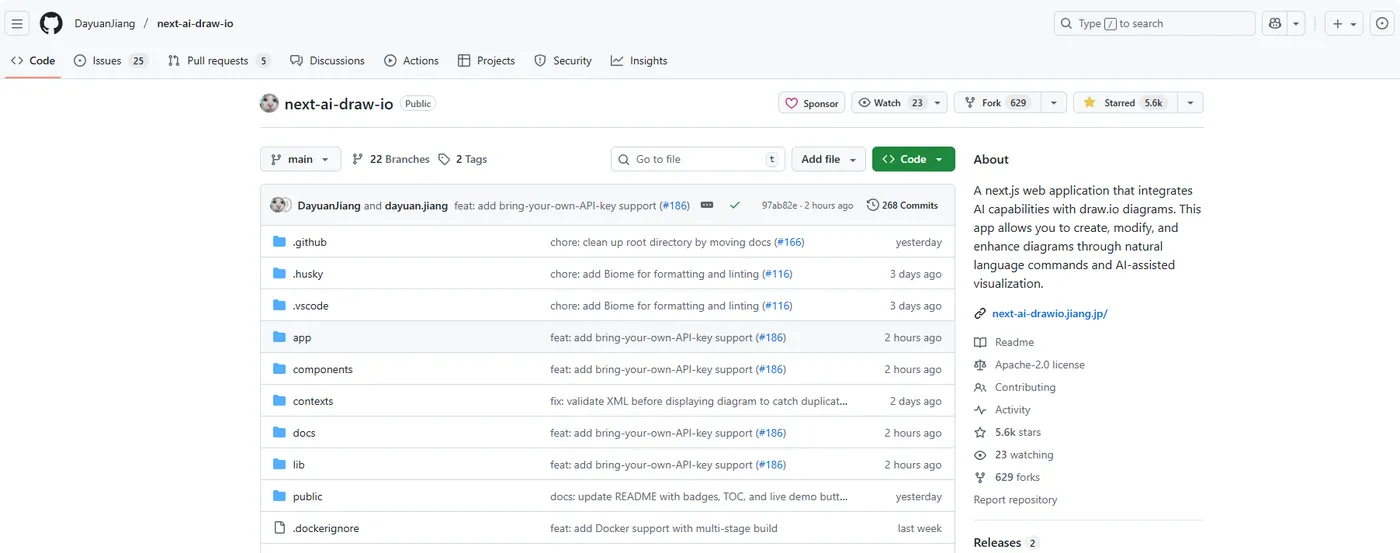
Task: Open the Projects tab
Action: pyautogui.click(x=486, y=61)
